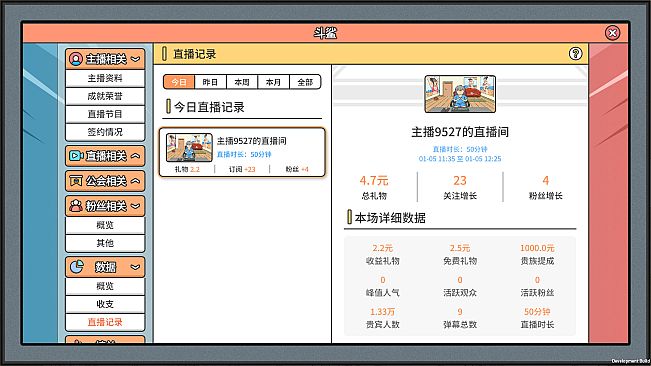Expand the 直播相关 section chevron
Screen dimensions: 651x366
[135, 156]
